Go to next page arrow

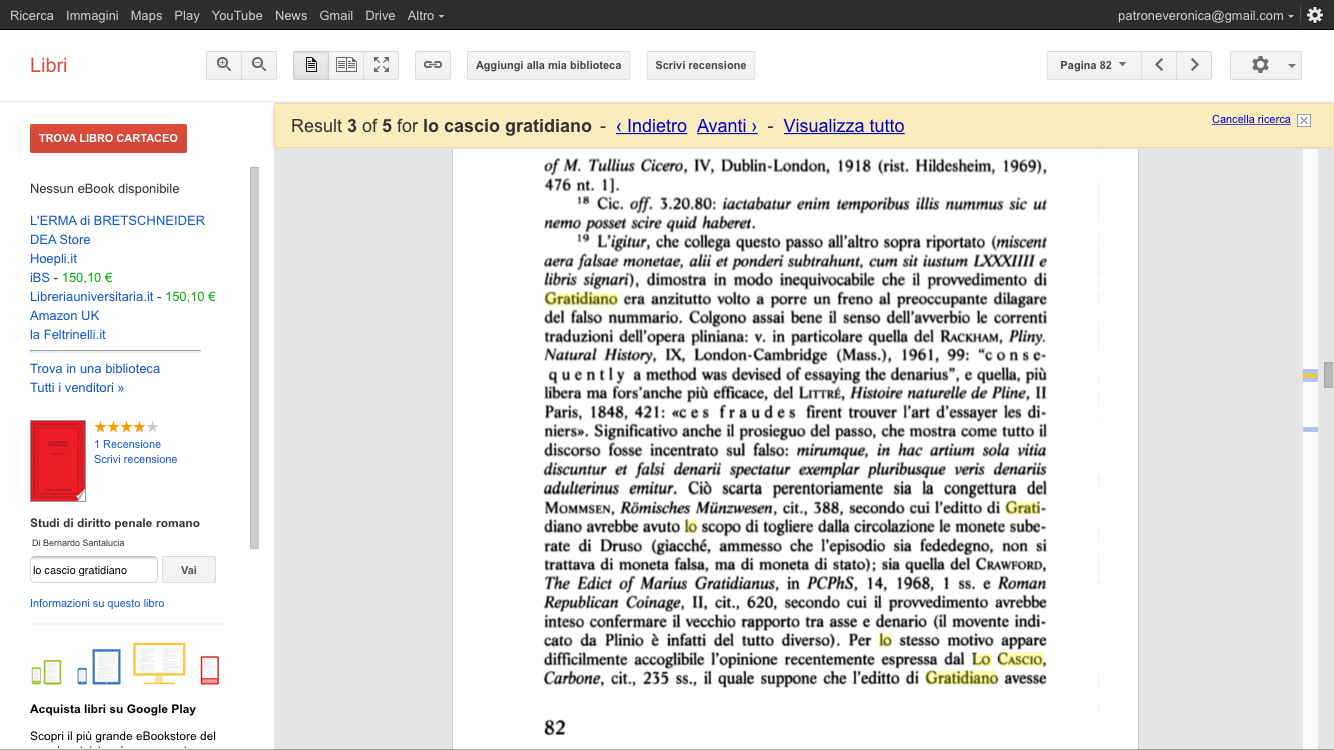pos(1194,65)
